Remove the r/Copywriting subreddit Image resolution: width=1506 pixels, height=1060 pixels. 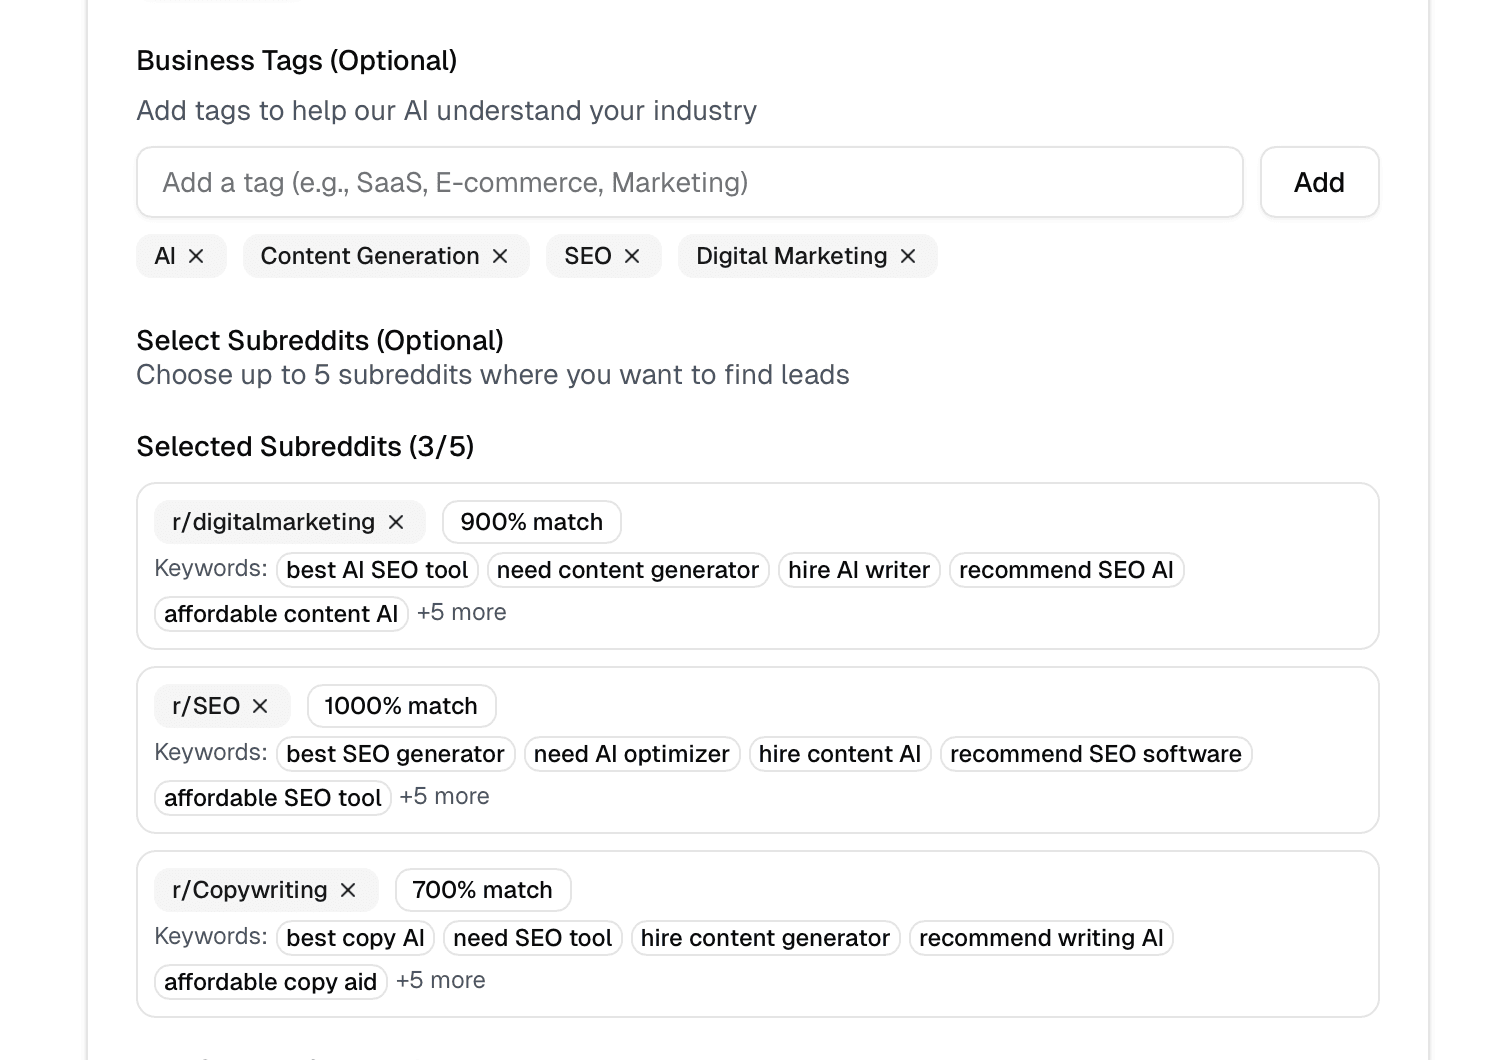pyautogui.click(x=348, y=889)
